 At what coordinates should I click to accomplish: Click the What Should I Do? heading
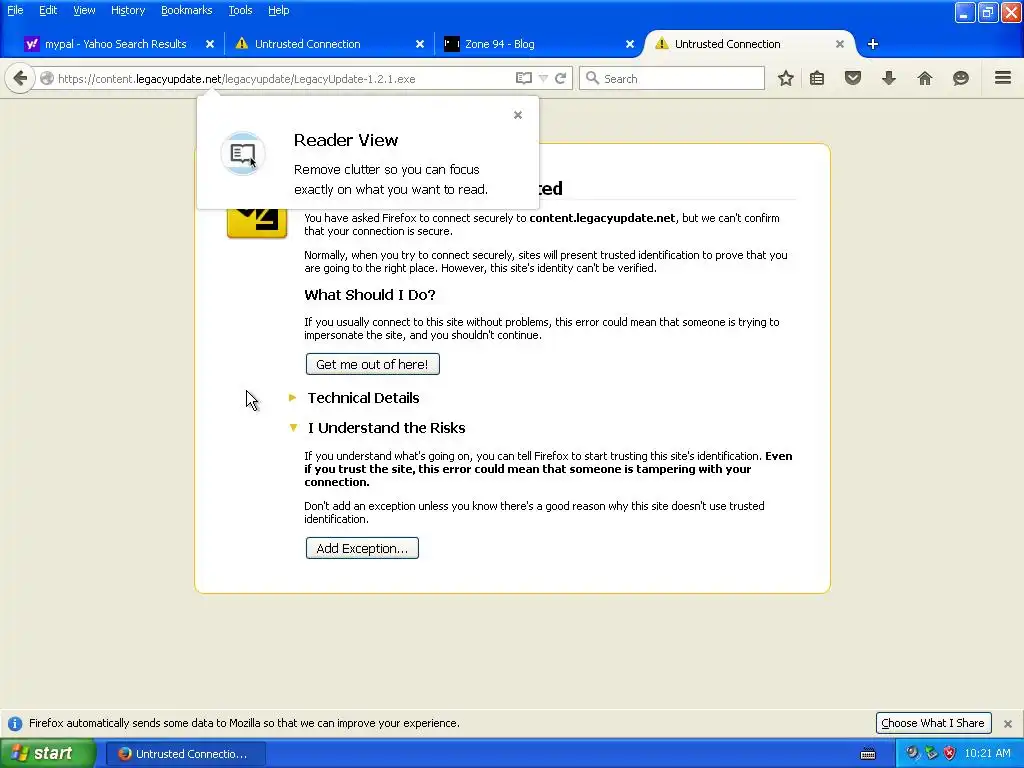click(x=370, y=295)
